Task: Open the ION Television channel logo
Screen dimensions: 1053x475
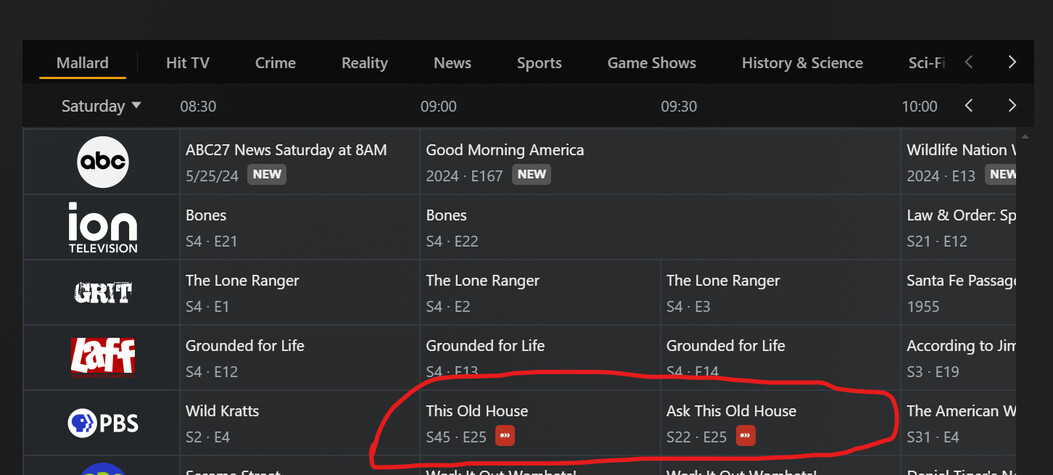Action: 102,227
